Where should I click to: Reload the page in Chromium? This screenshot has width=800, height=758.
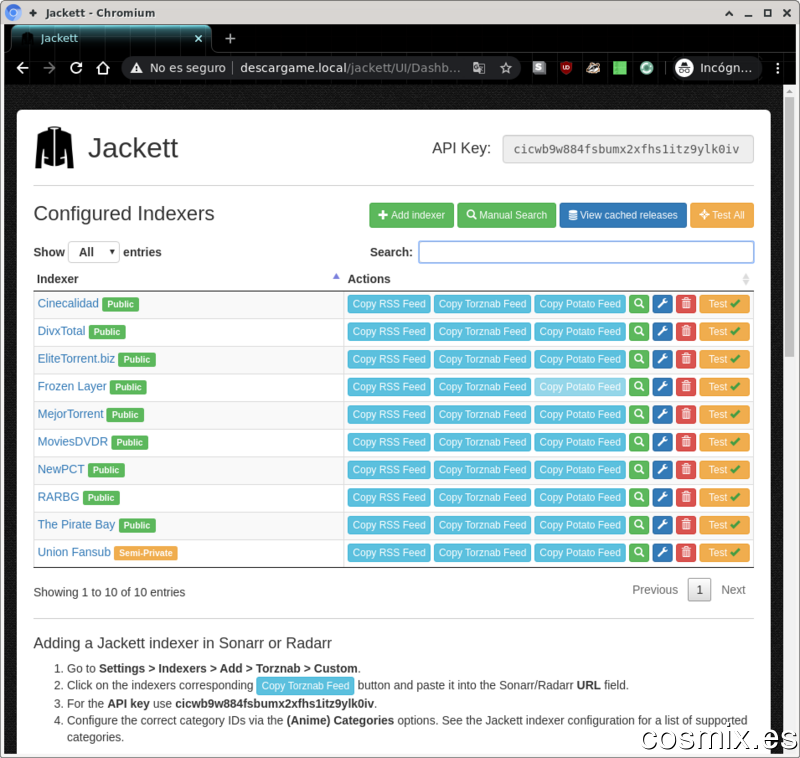(76, 68)
